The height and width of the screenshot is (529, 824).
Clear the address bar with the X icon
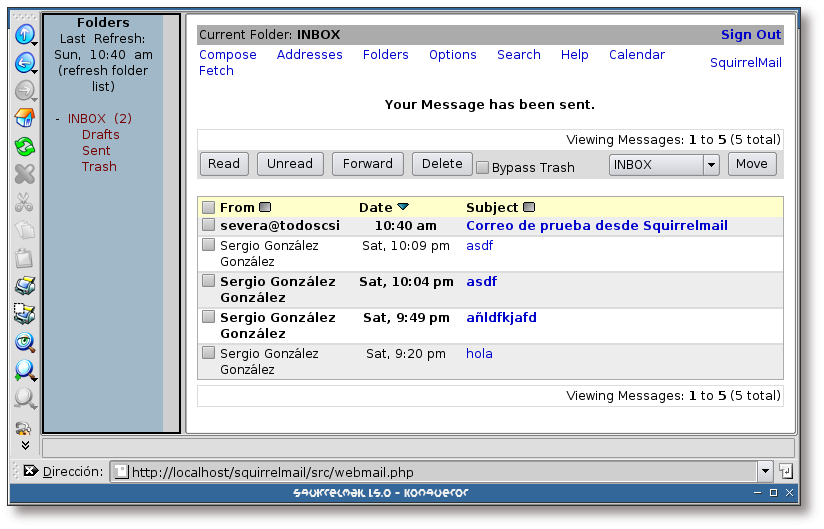click(30, 471)
